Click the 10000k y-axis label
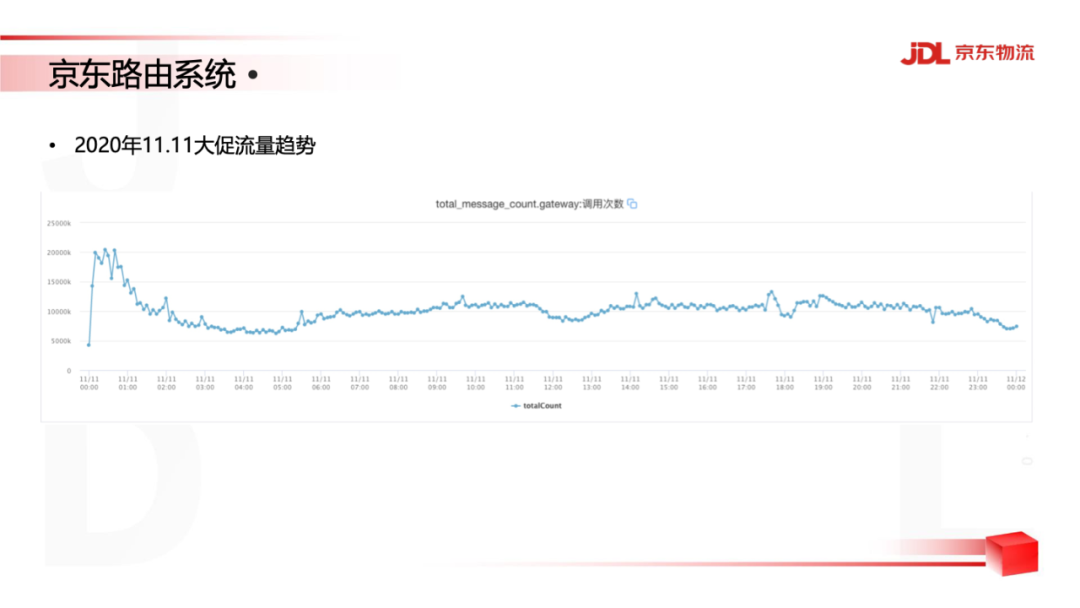Screen dimensions: 1080x608 (59, 312)
